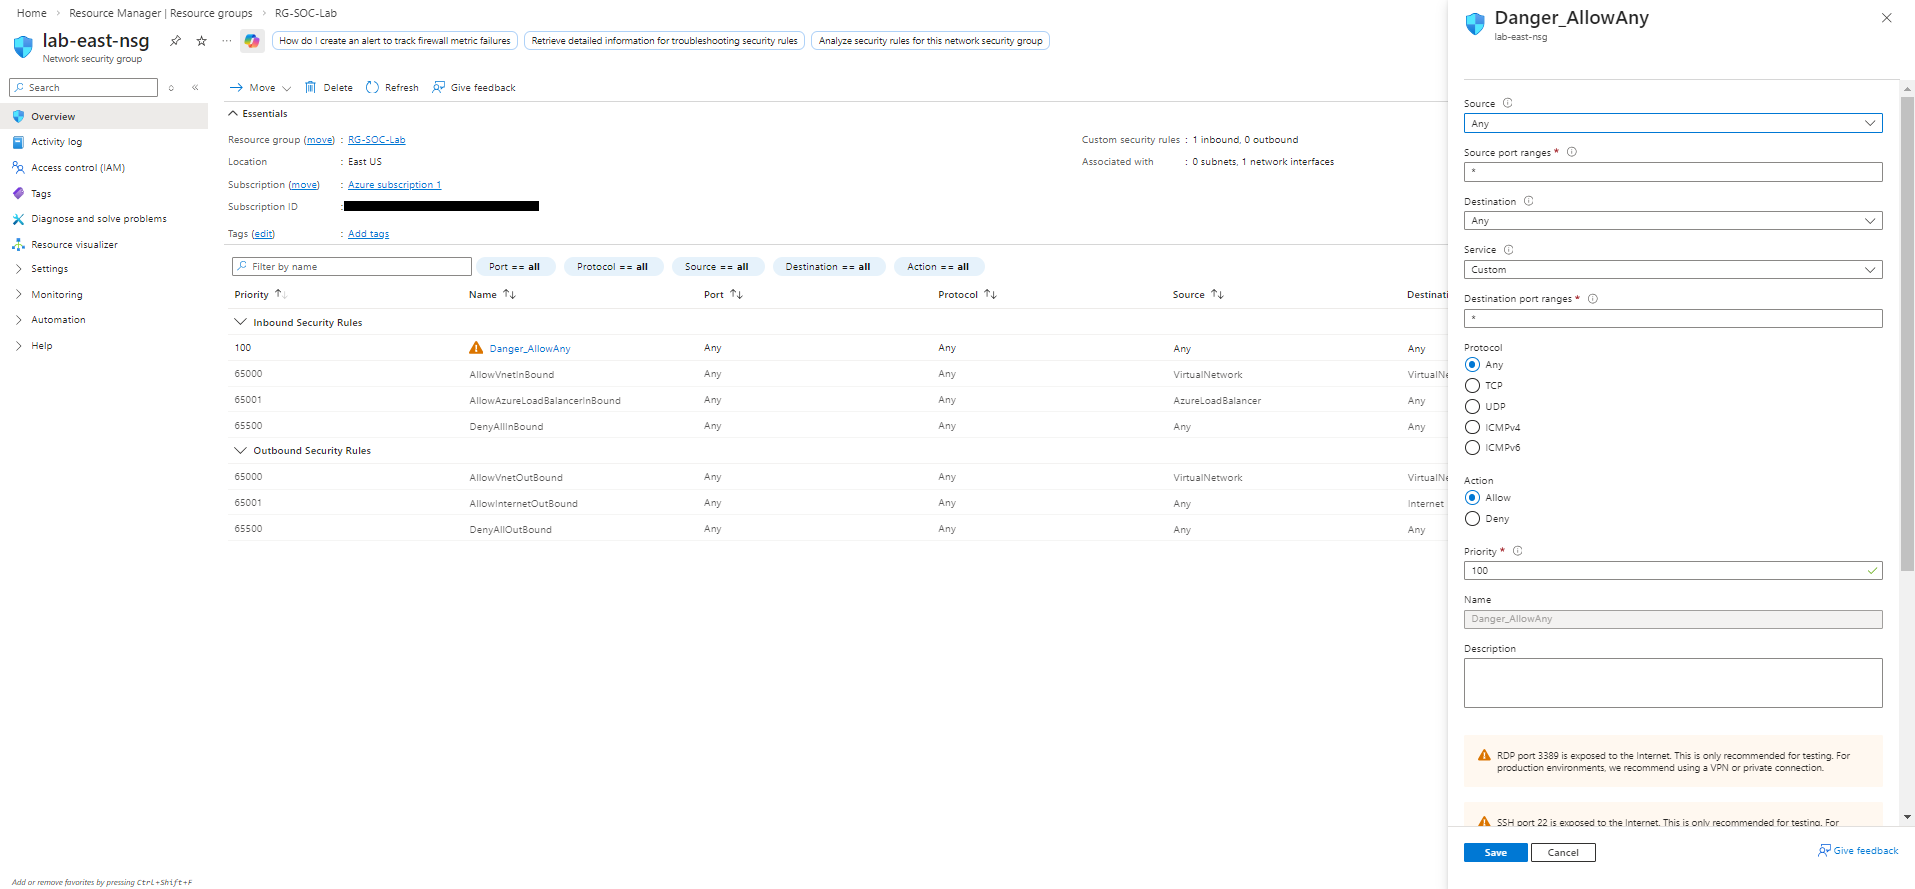The image size is (1915, 889).
Task: Click Source port ranges info icon
Action: point(1571,152)
